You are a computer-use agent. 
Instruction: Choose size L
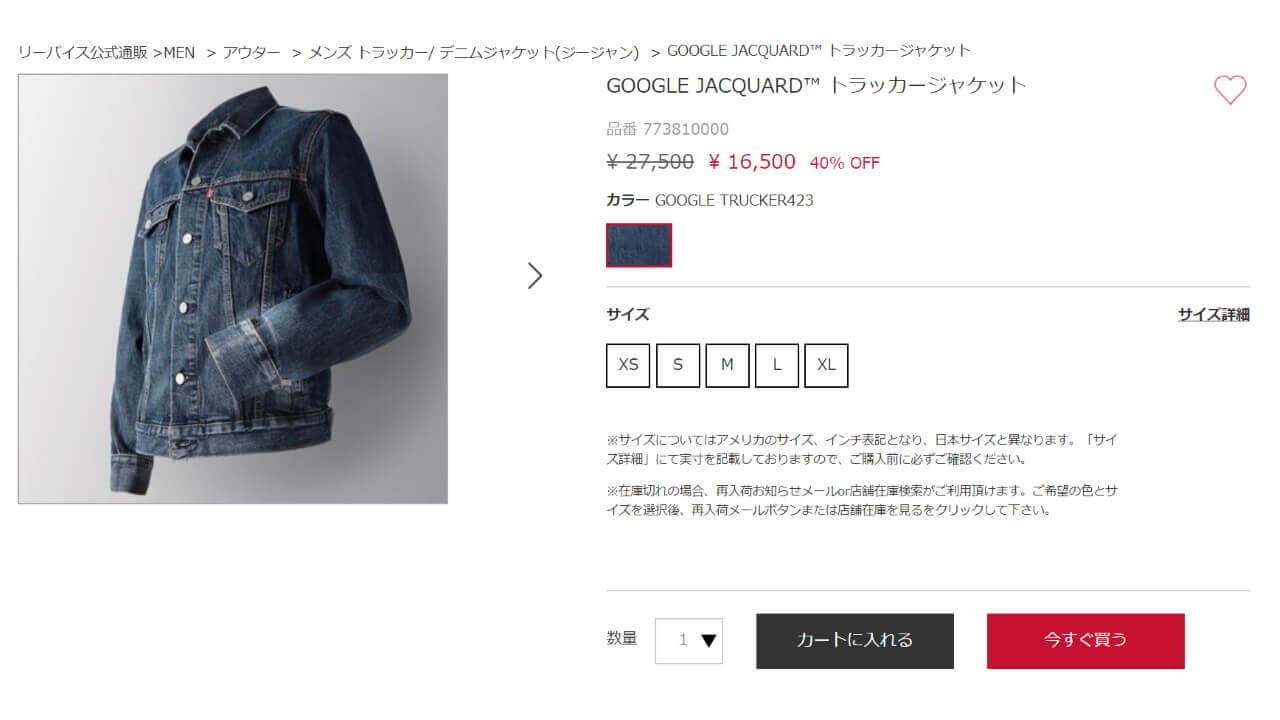[777, 365]
